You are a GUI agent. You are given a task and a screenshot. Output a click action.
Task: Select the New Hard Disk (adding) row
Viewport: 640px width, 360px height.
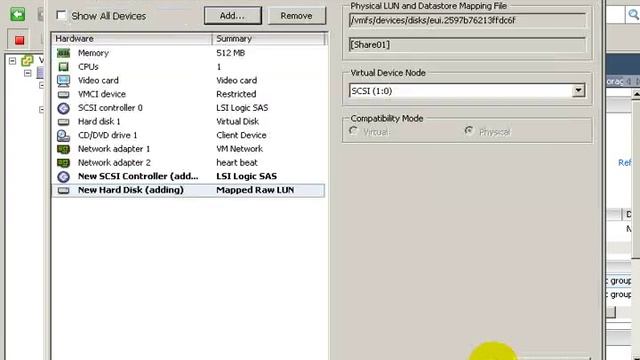189,190
